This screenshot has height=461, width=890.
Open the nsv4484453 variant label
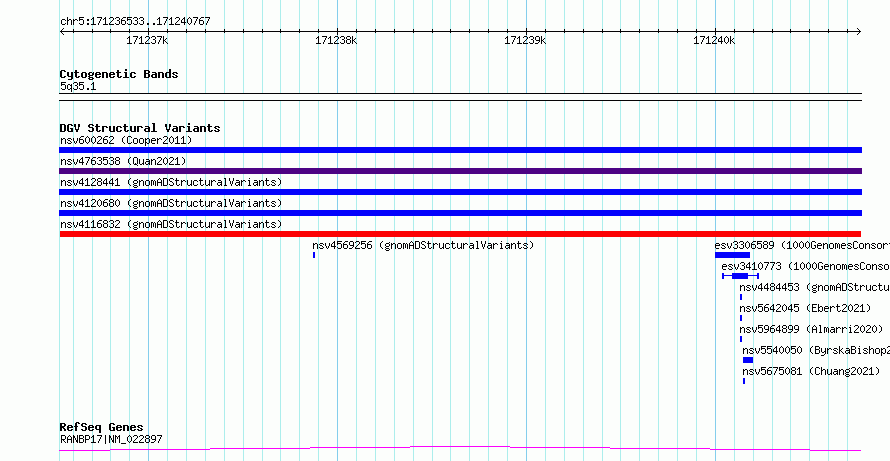pyautogui.click(x=815, y=287)
